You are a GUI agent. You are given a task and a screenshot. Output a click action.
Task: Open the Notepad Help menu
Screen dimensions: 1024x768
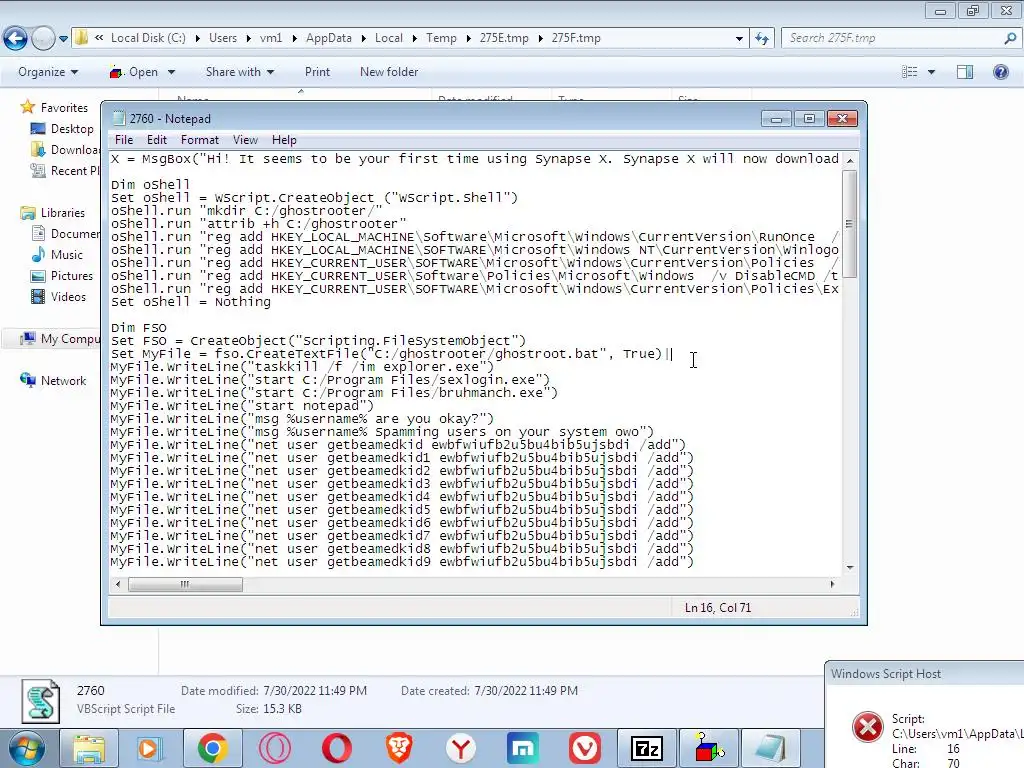(x=284, y=140)
